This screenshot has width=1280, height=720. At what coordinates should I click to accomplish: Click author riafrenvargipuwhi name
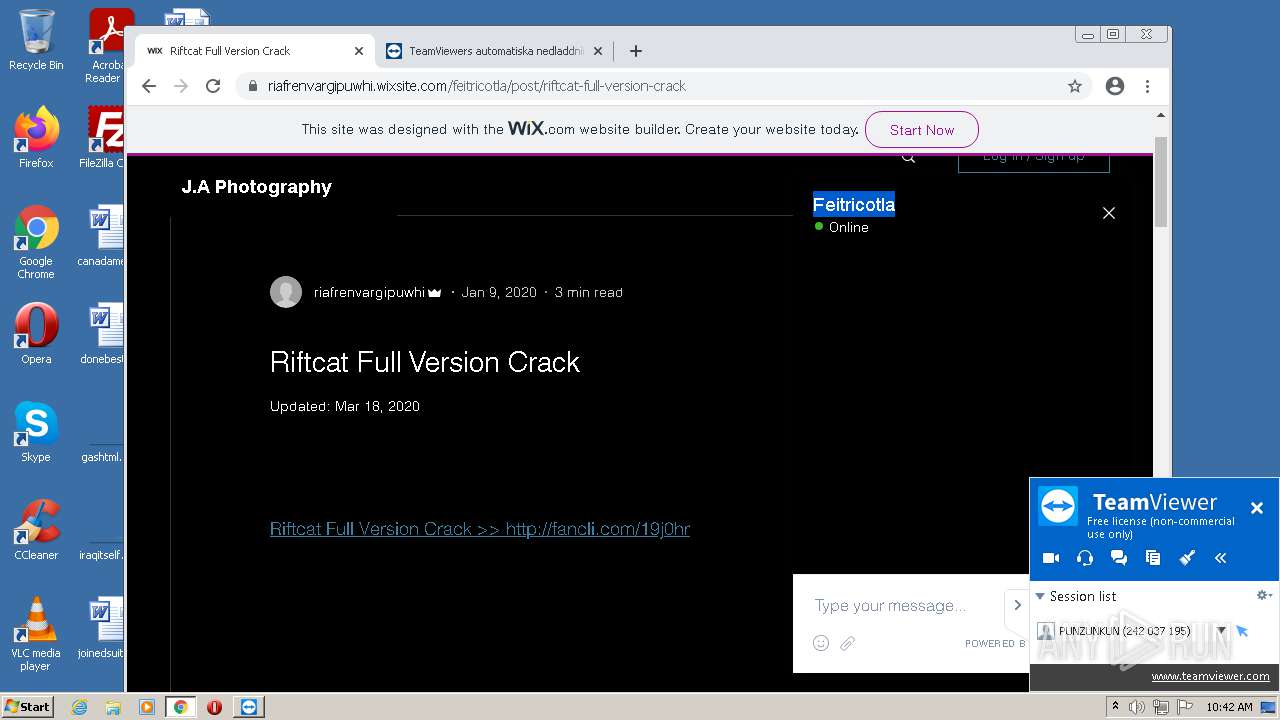click(369, 292)
